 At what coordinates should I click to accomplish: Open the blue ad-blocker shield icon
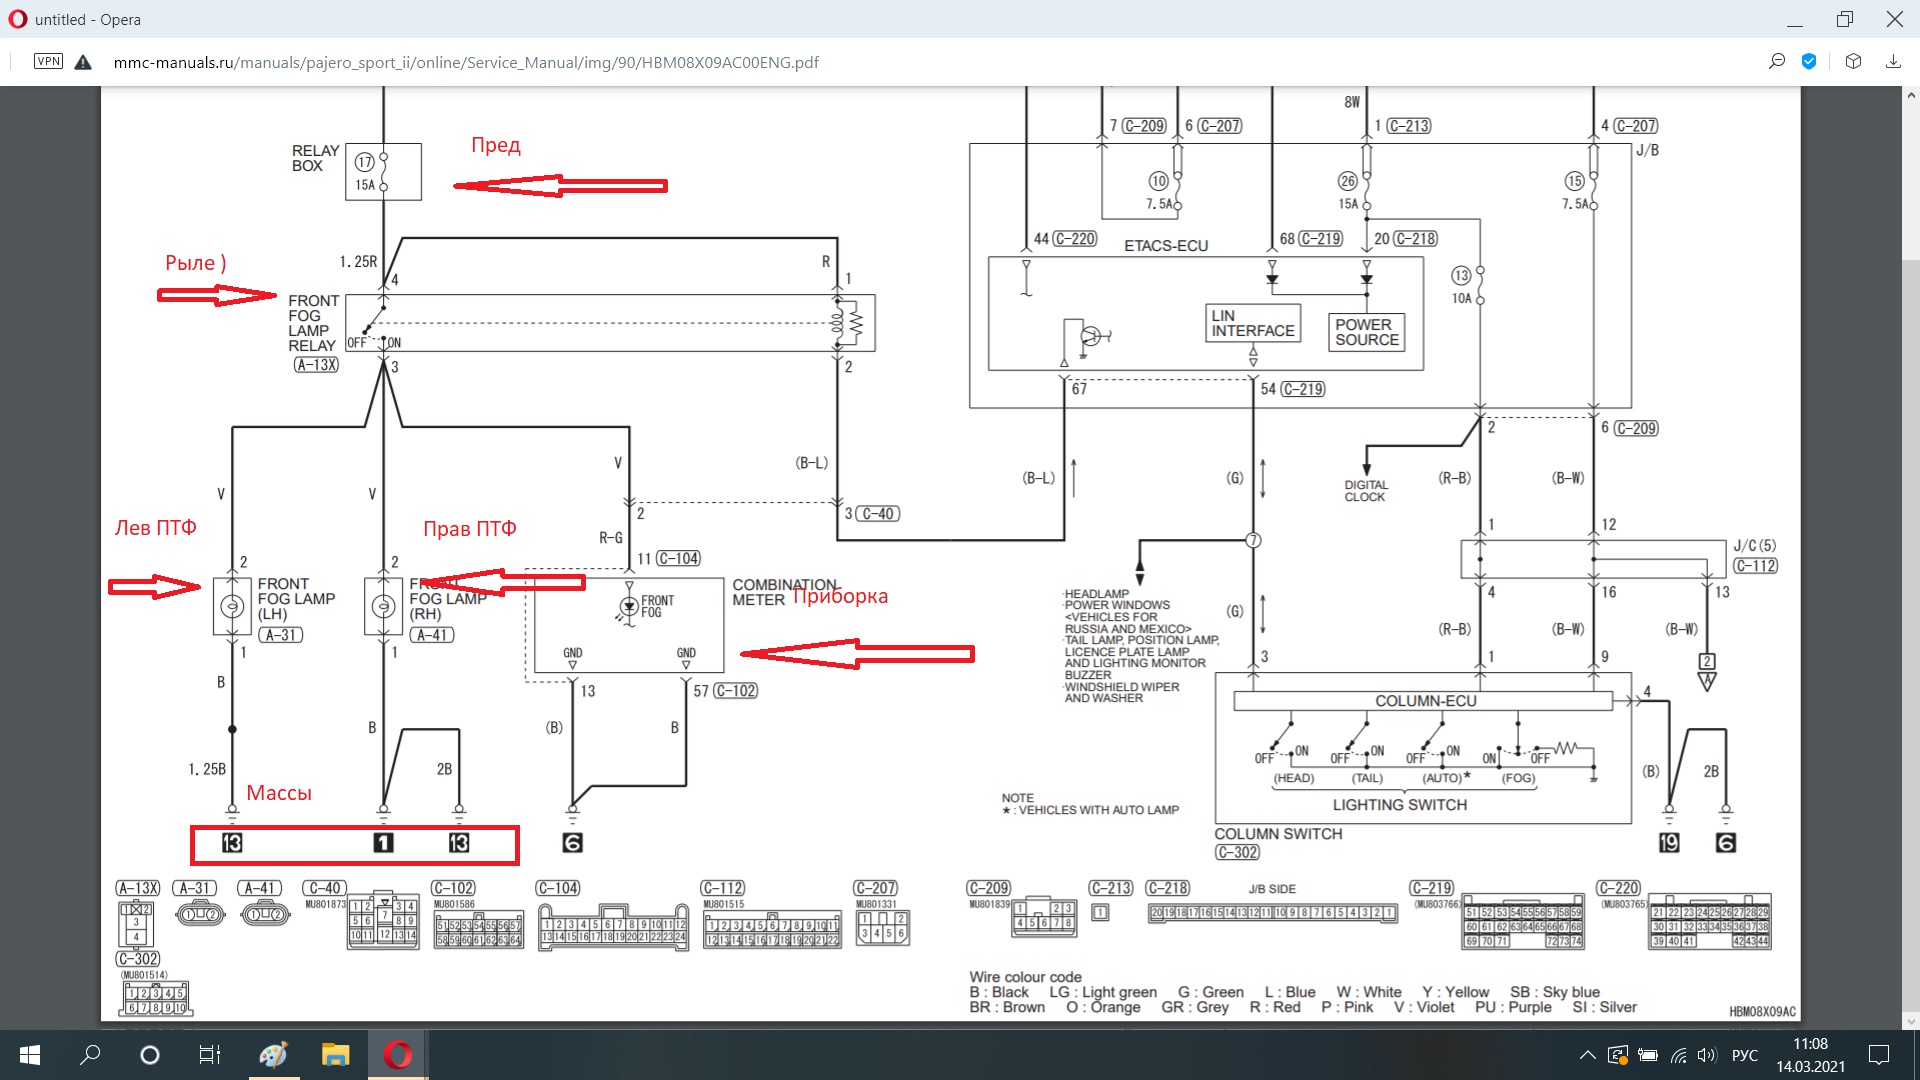tap(1809, 61)
